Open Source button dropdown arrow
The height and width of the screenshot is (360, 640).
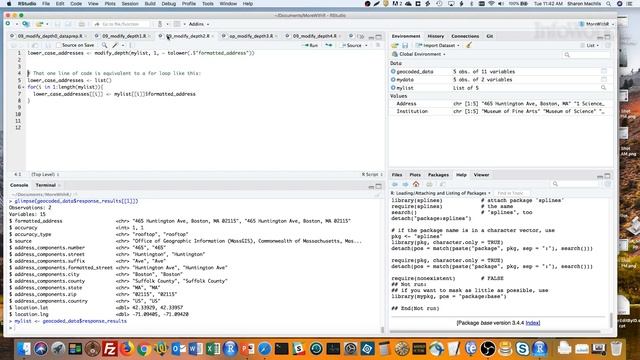coord(366,45)
